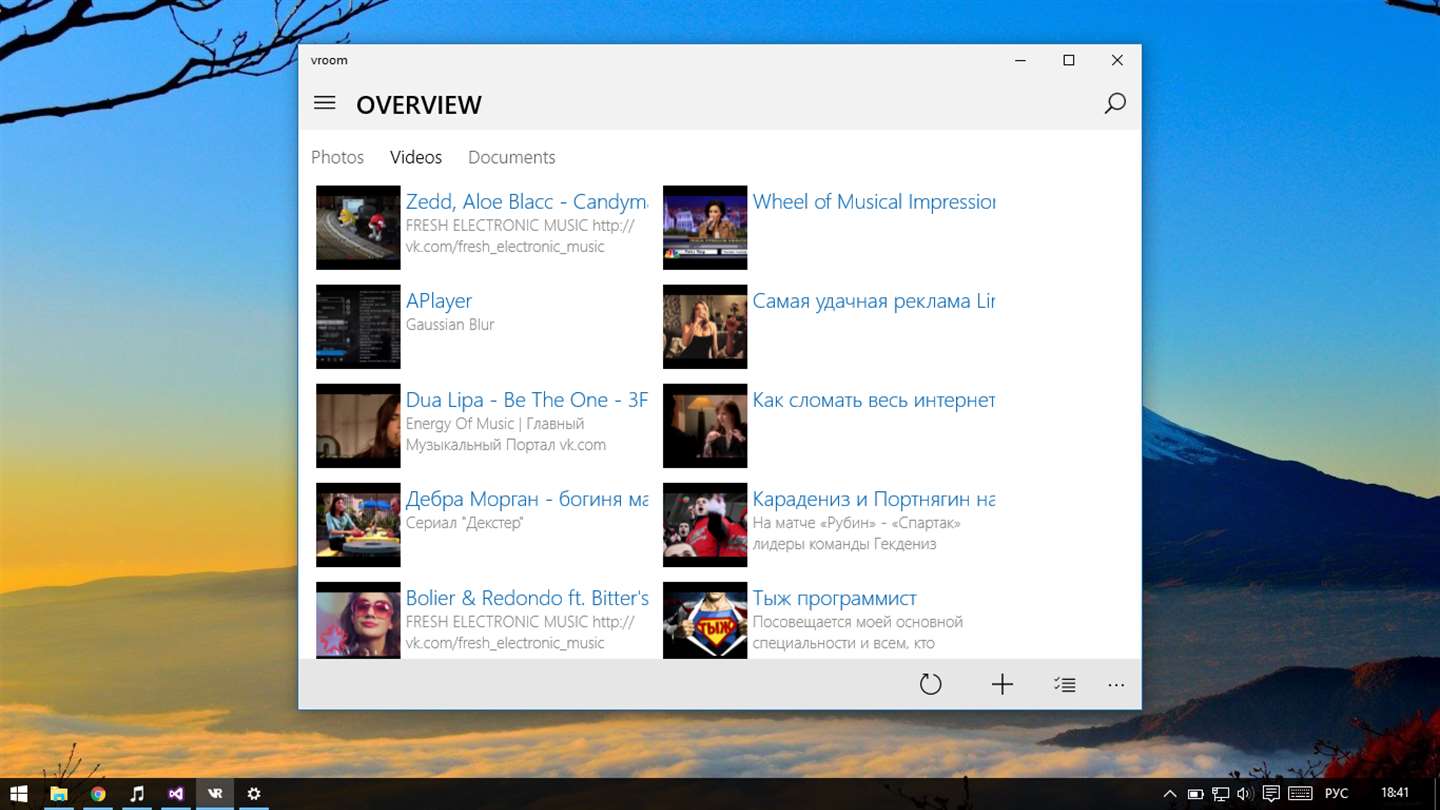Add a new video with the plus icon
The height and width of the screenshot is (810, 1440).
(x=1002, y=685)
